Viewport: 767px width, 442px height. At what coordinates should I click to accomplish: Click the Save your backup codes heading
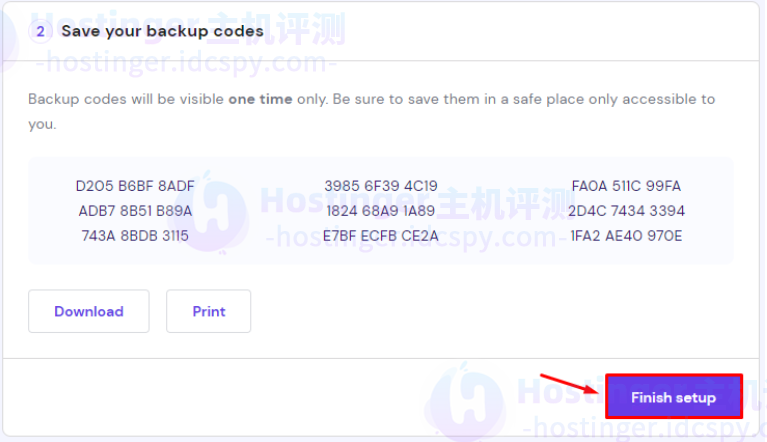[162, 31]
